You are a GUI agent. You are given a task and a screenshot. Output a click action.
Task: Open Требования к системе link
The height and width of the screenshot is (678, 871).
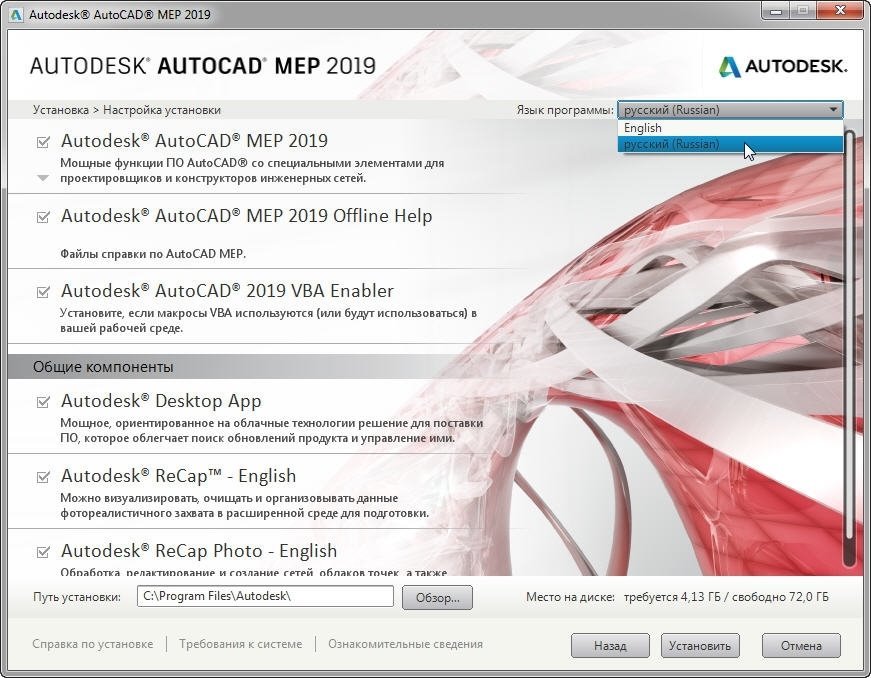pos(241,644)
